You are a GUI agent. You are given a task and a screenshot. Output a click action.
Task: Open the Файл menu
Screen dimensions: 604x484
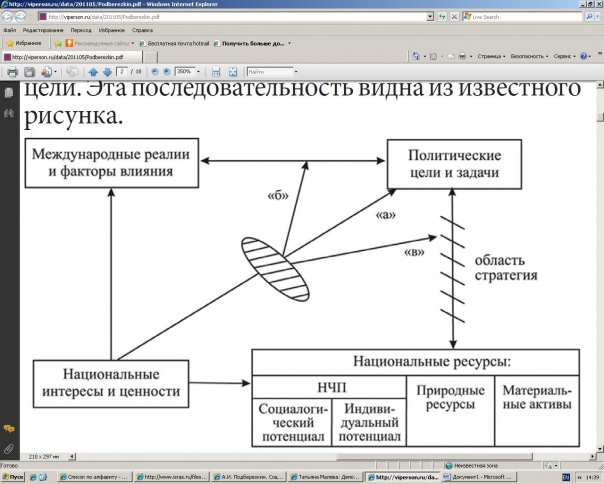coord(10,31)
